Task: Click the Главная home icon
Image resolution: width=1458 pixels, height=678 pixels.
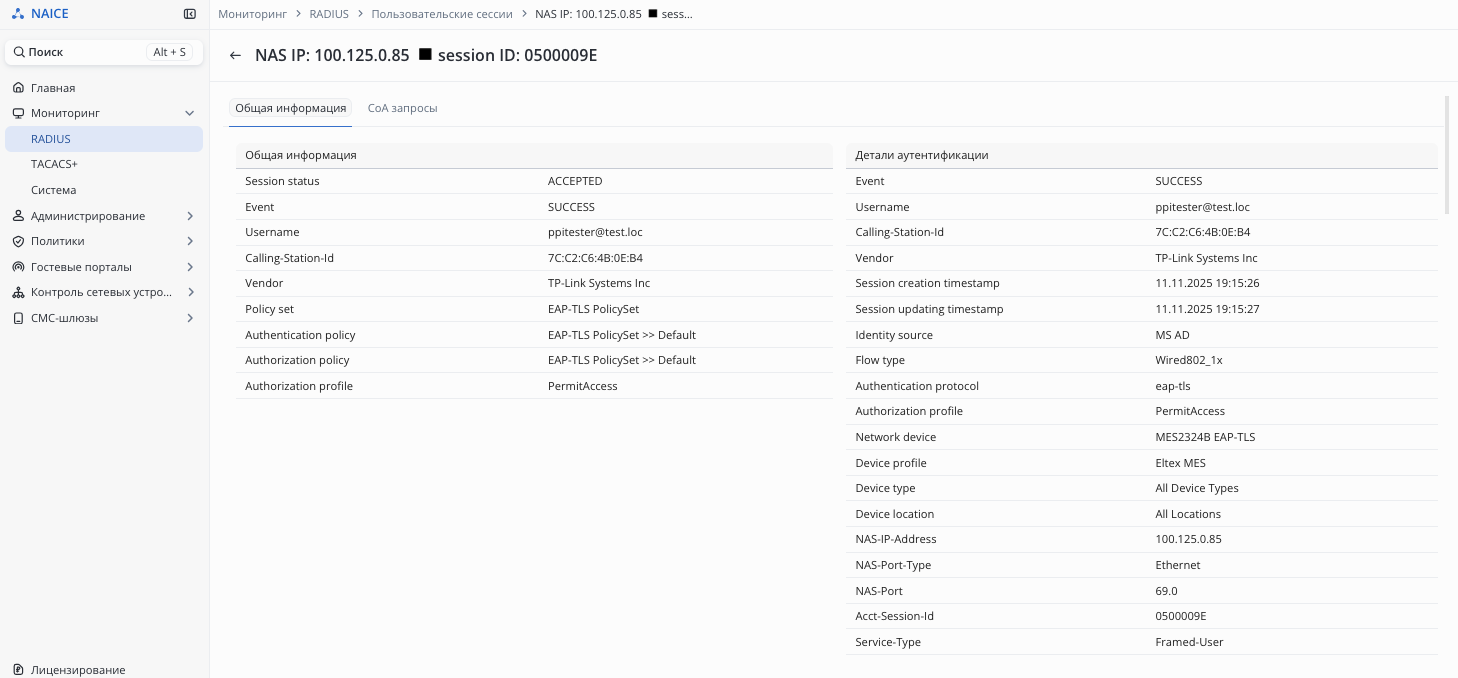Action: pyautogui.click(x=18, y=88)
